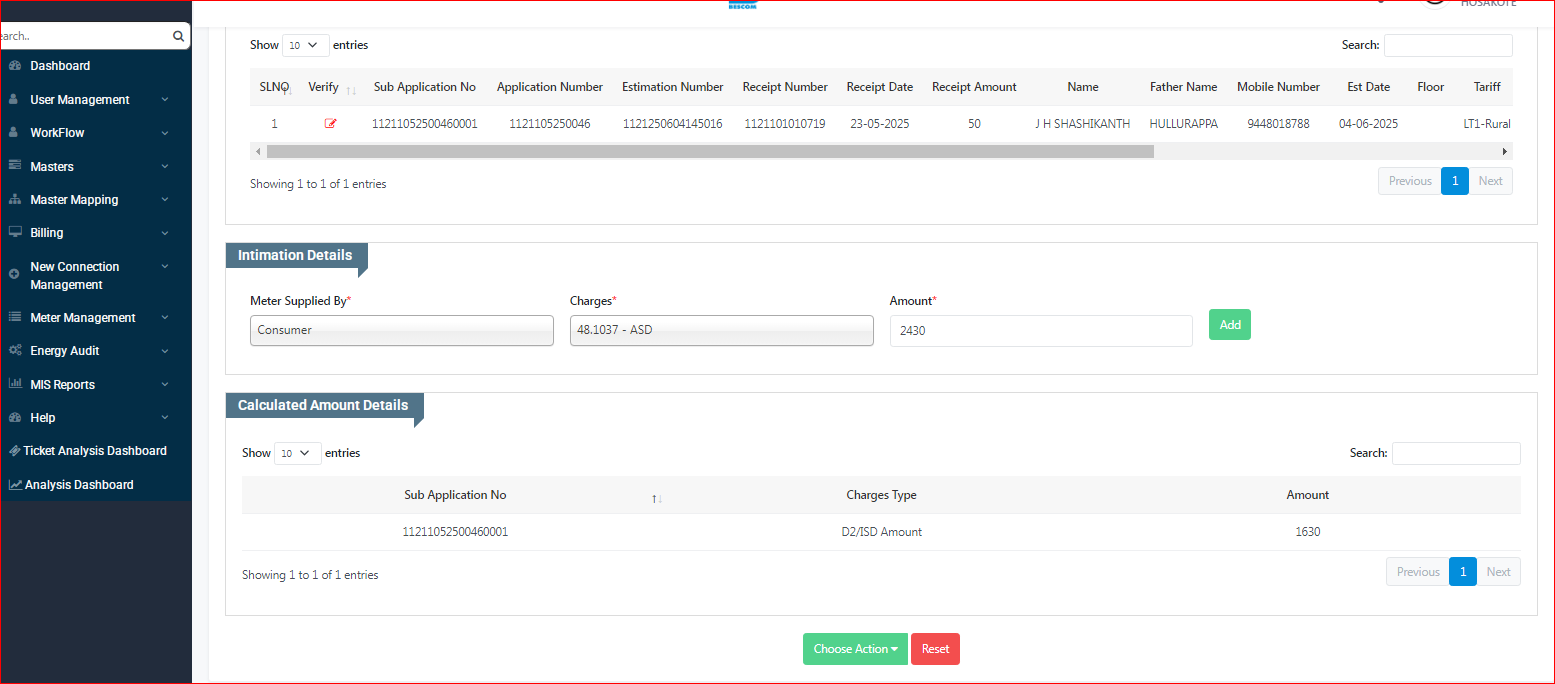Click the New Connection plus-circle icon

pyautogui.click(x=14, y=274)
